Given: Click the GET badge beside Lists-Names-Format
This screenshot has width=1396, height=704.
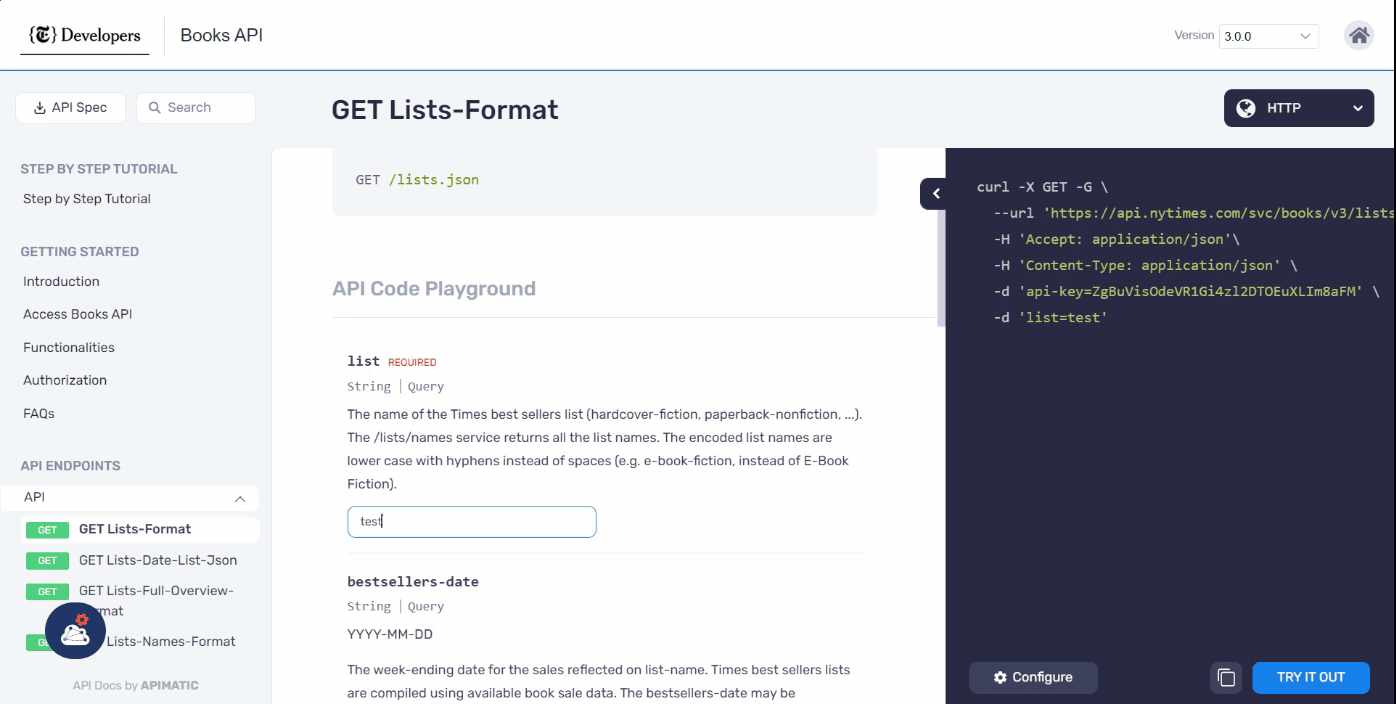Looking at the screenshot, I should pos(46,641).
